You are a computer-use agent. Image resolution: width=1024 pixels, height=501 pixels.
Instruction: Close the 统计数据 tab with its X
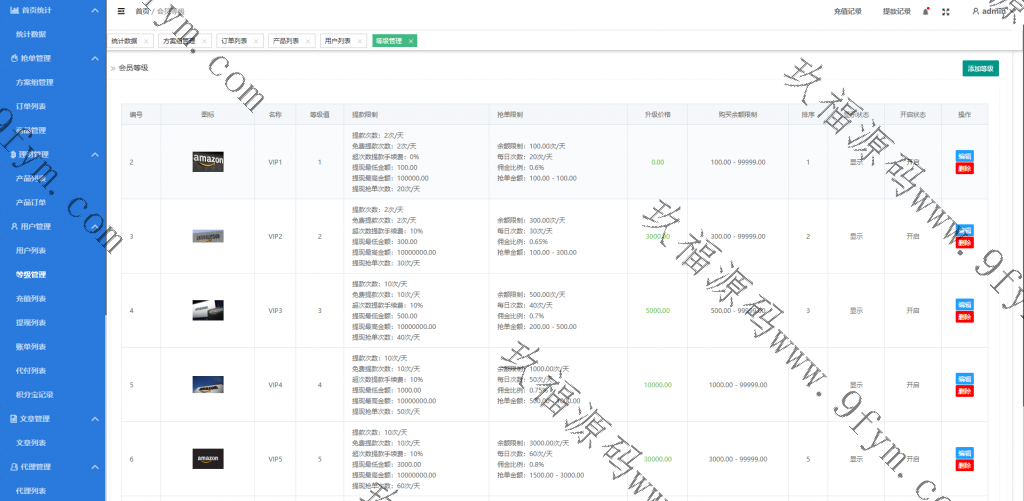tap(146, 41)
